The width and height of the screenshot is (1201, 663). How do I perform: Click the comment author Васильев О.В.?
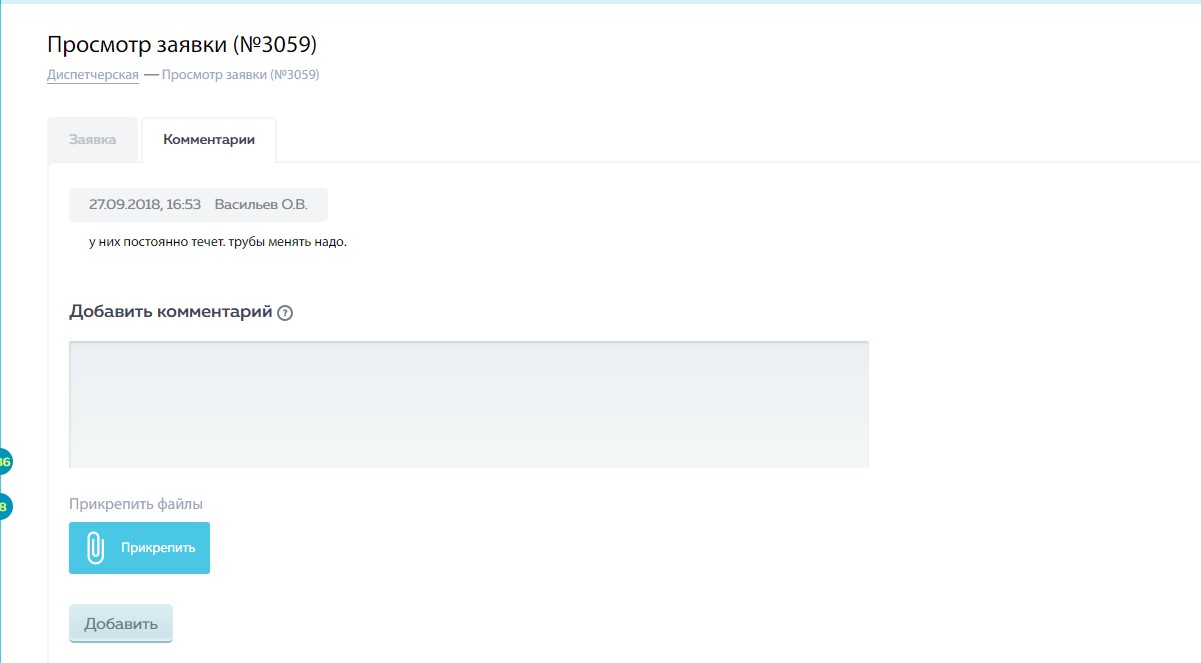click(x=261, y=204)
